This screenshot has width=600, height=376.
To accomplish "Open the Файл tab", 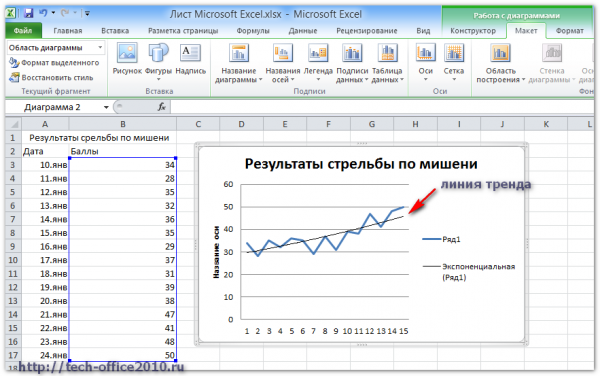I will (23, 31).
